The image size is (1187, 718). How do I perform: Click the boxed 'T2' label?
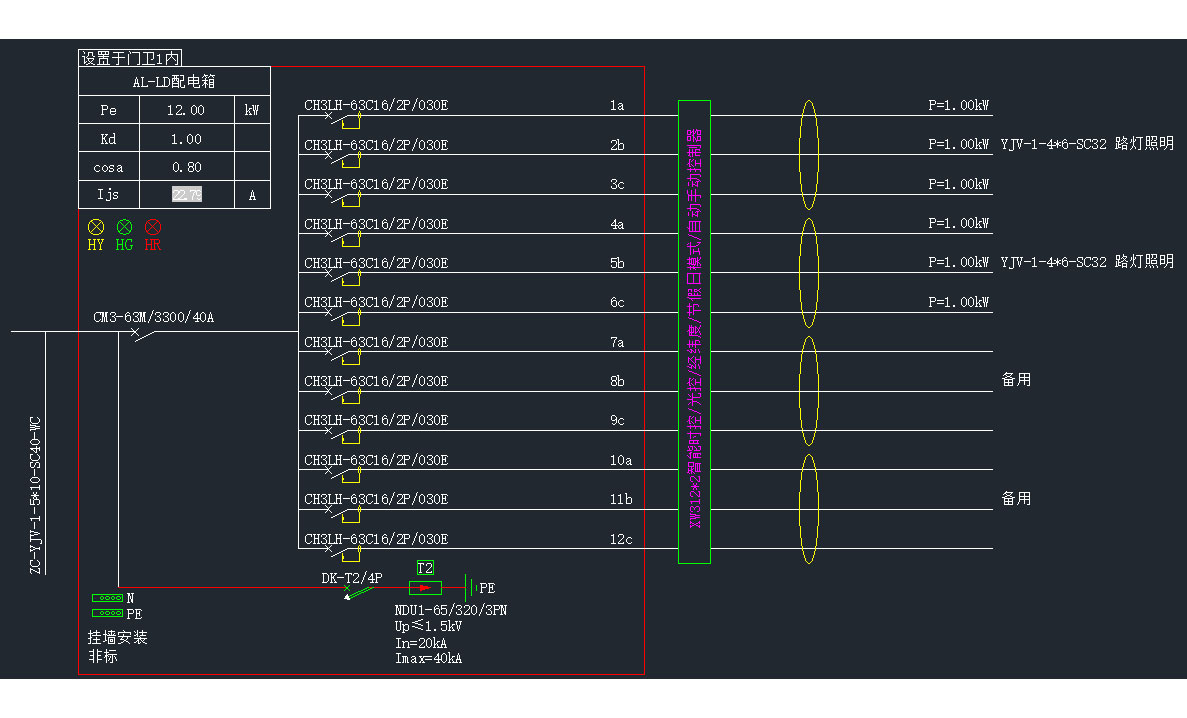click(425, 568)
